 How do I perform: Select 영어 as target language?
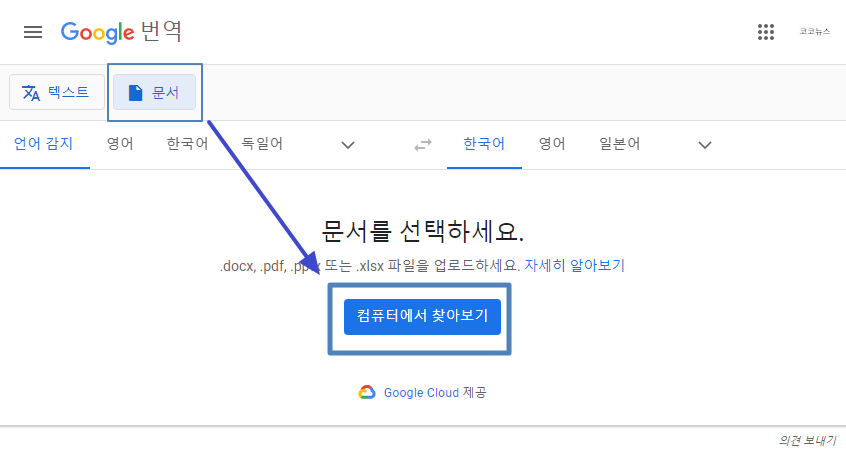pos(552,144)
